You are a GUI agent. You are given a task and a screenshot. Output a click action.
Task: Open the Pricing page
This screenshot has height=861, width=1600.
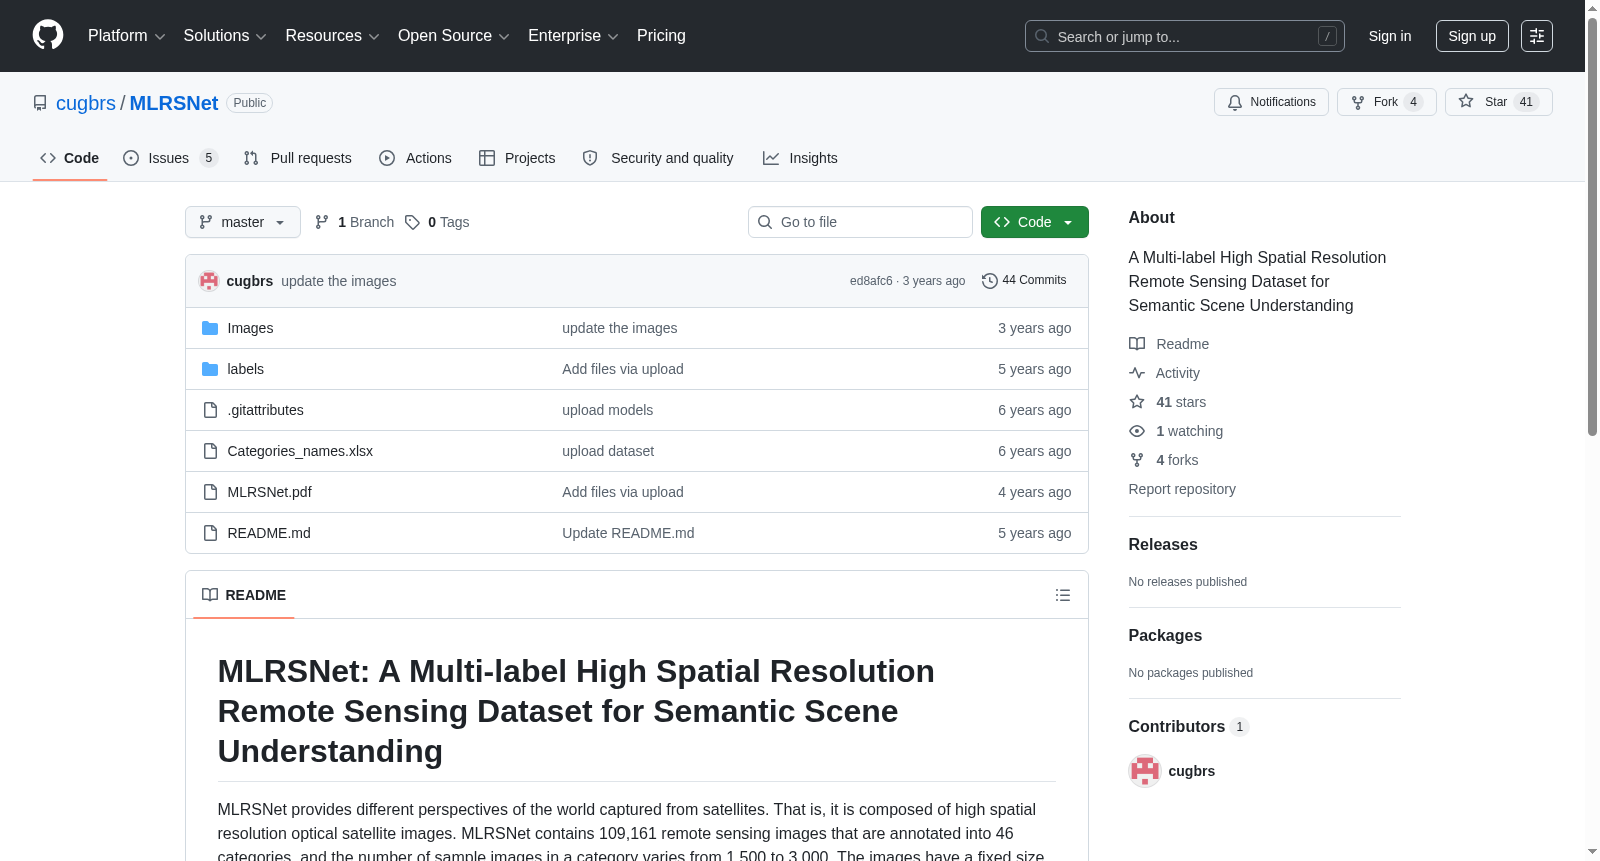pyautogui.click(x=661, y=36)
